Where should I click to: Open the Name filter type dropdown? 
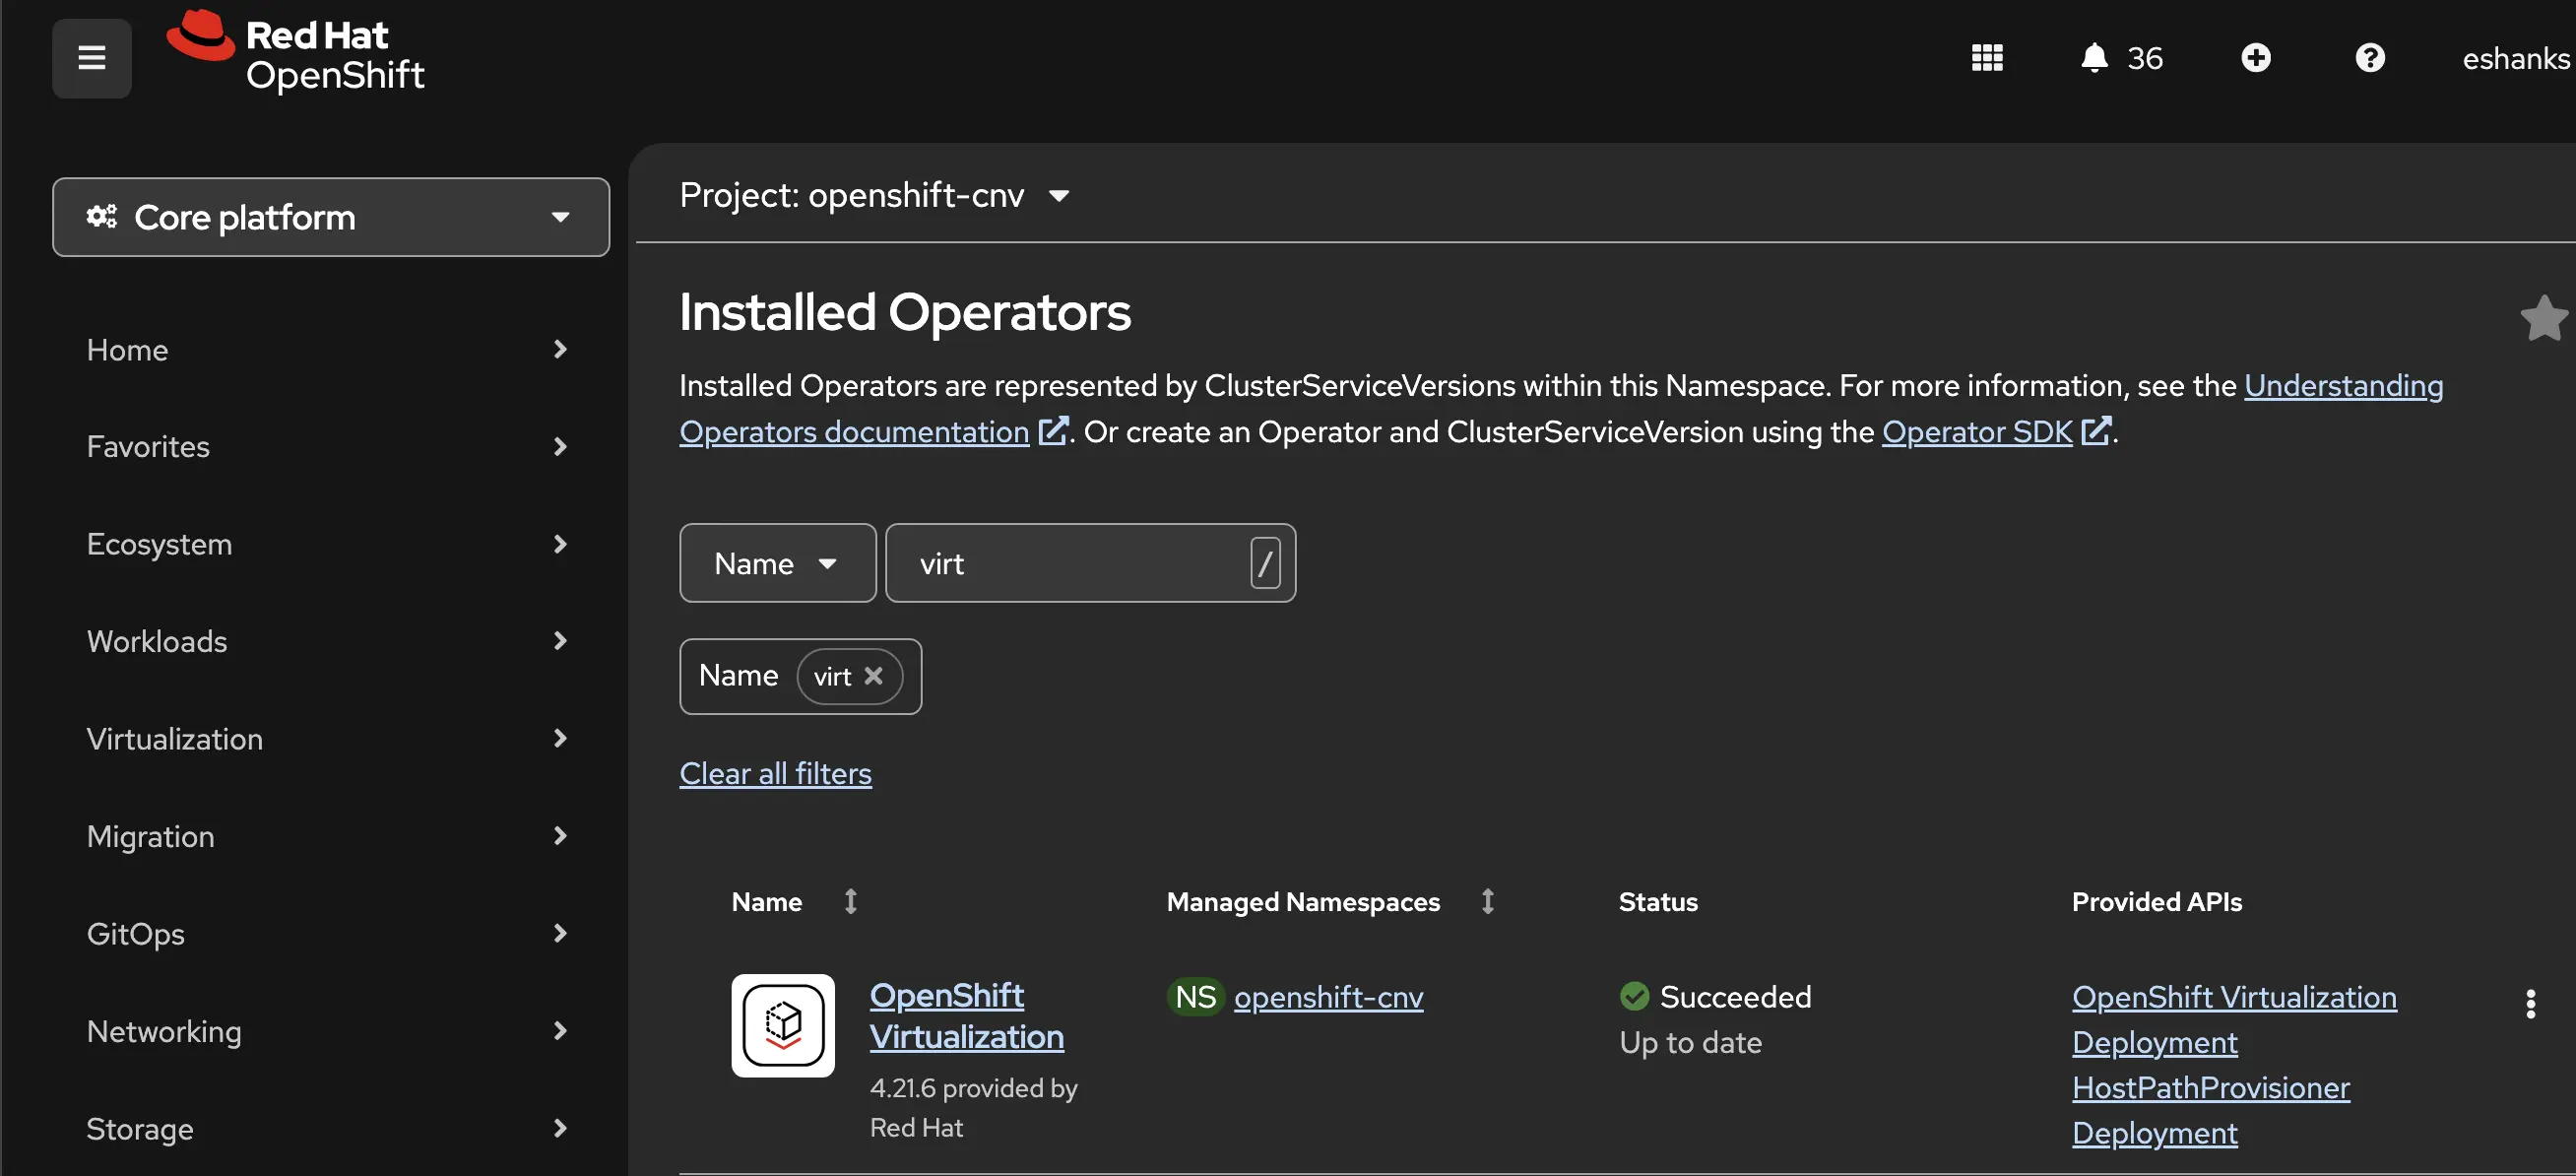click(777, 563)
